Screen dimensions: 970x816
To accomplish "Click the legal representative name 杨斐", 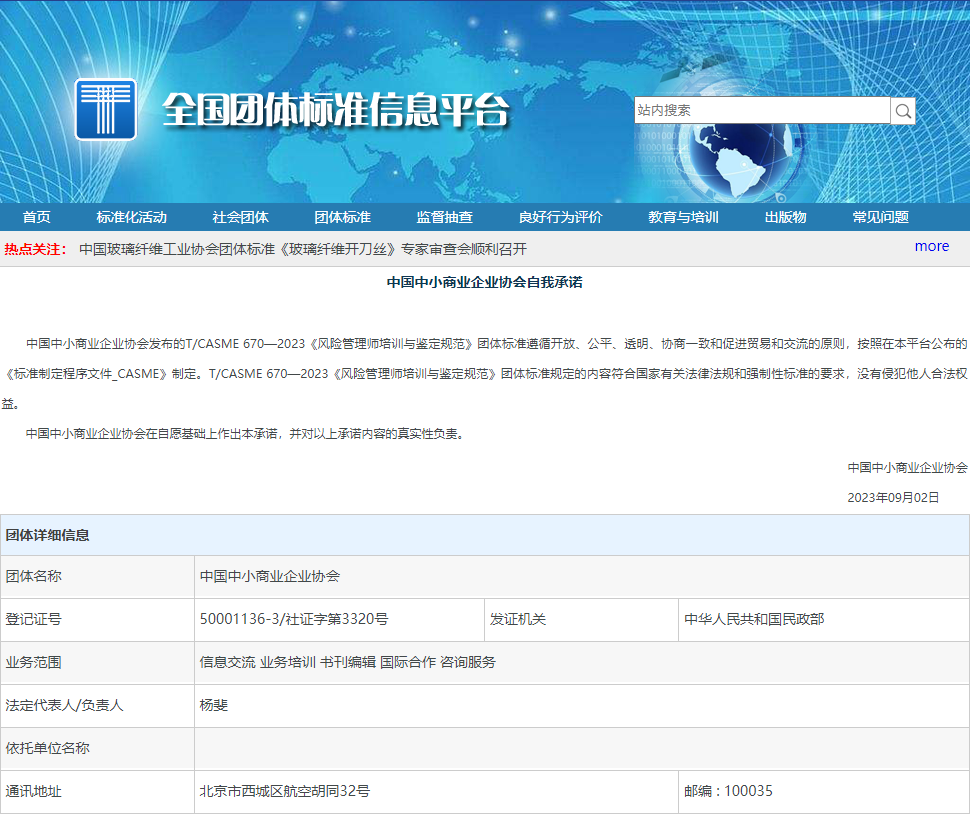I will click(x=214, y=705).
